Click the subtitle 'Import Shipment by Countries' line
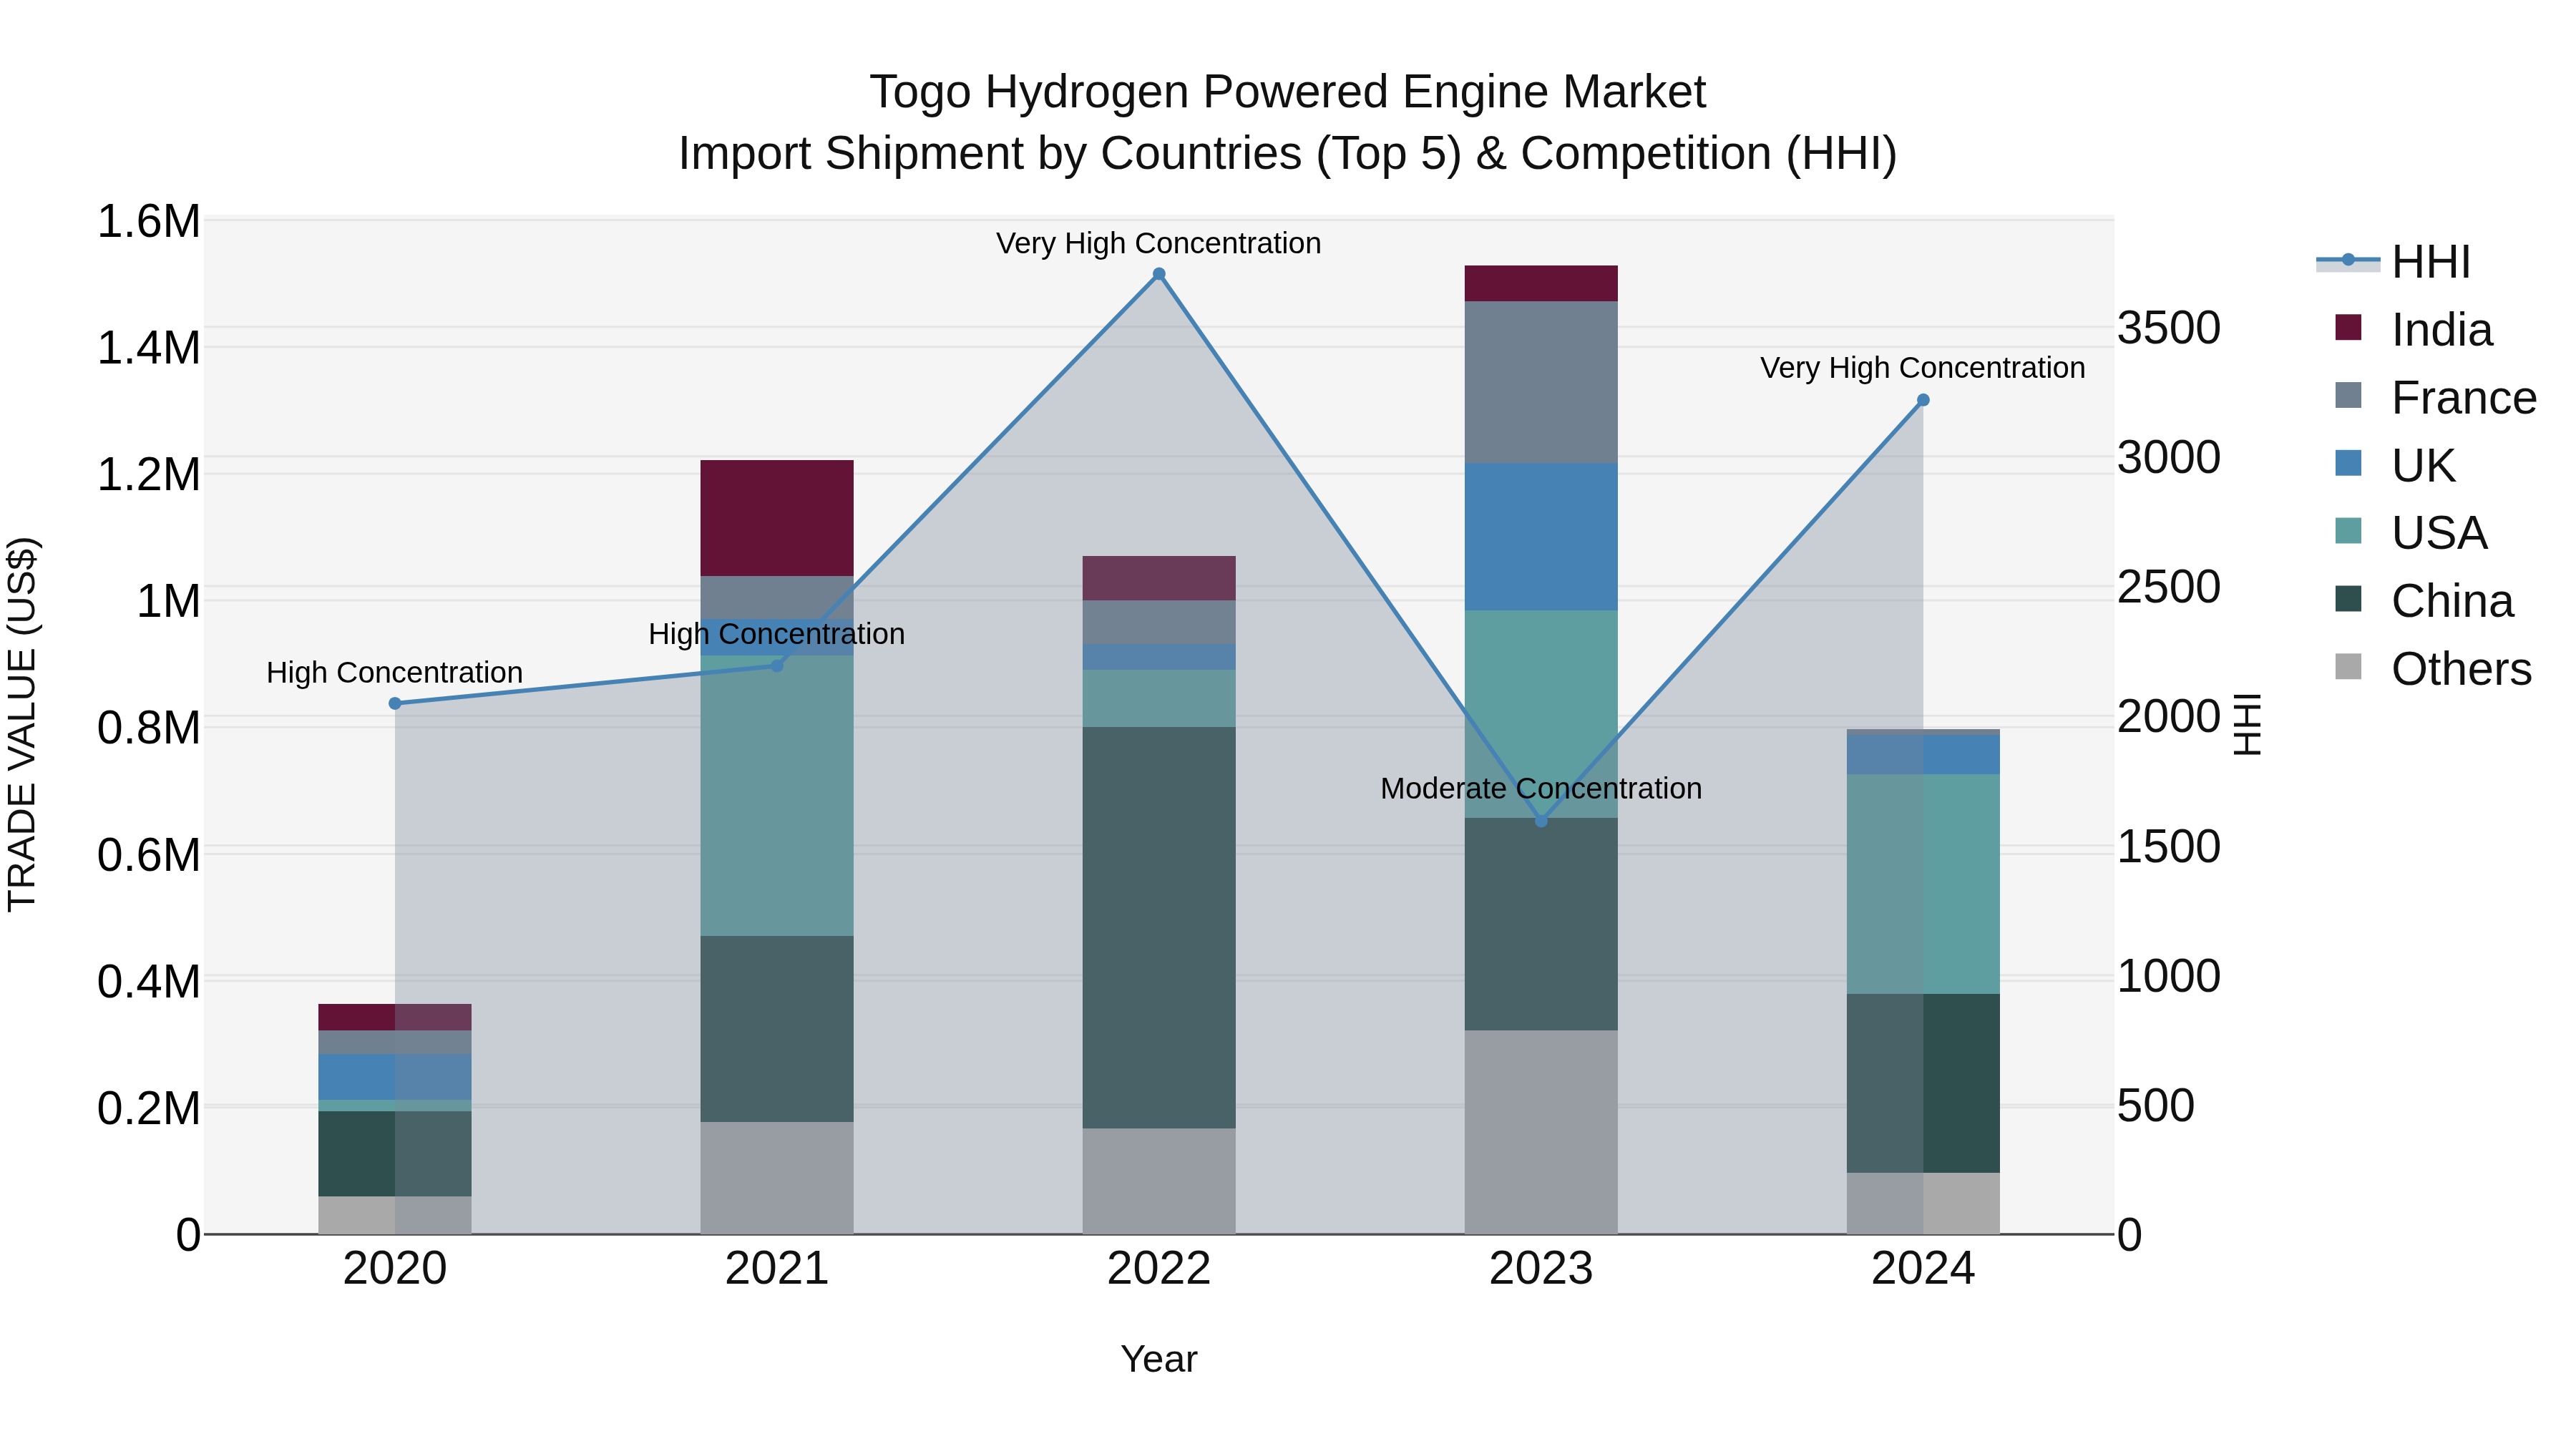This screenshot has height=1449, width=2576. pyautogui.click(x=1288, y=154)
